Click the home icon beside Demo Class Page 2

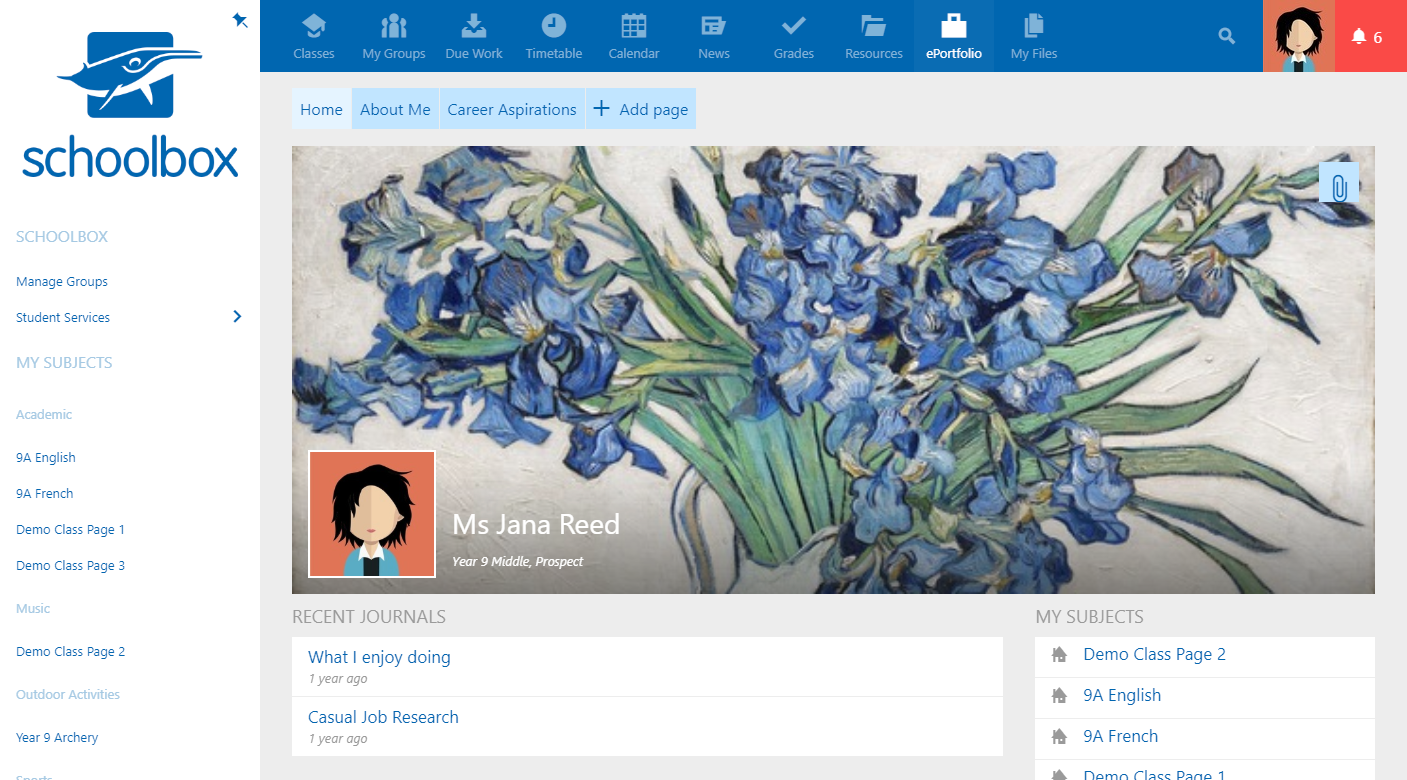1059,655
